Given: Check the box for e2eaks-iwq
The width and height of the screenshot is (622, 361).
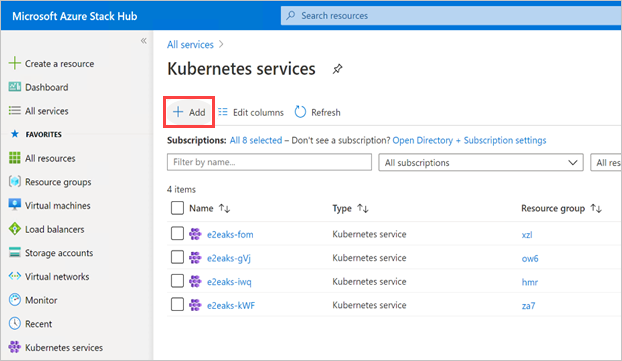Looking at the screenshot, I should (177, 281).
